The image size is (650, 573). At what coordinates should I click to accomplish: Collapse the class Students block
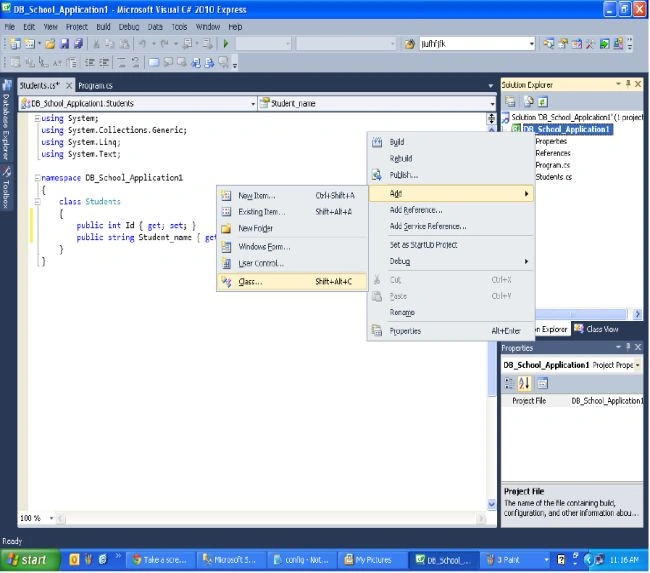(x=37, y=202)
